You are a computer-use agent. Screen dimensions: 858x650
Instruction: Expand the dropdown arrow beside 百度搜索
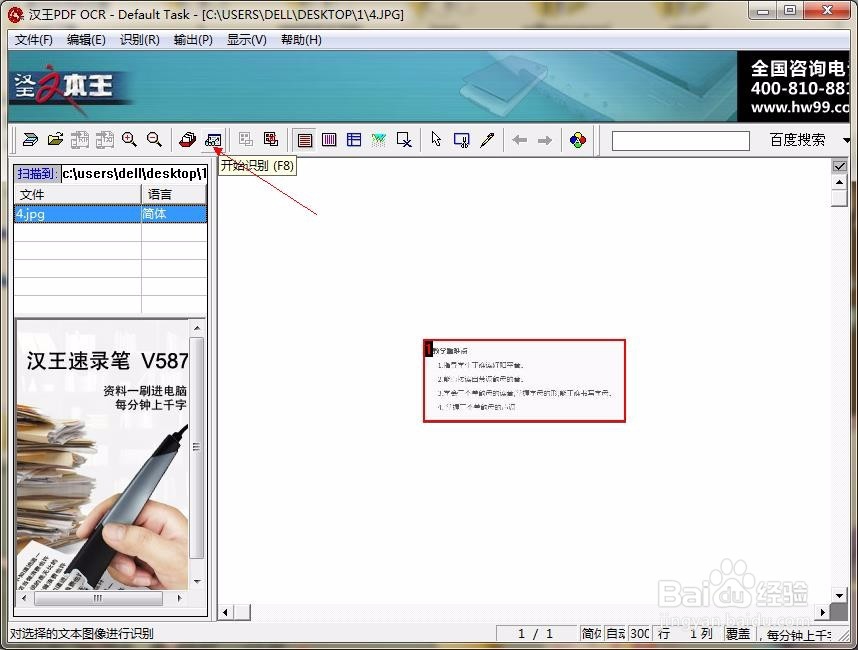(846, 141)
